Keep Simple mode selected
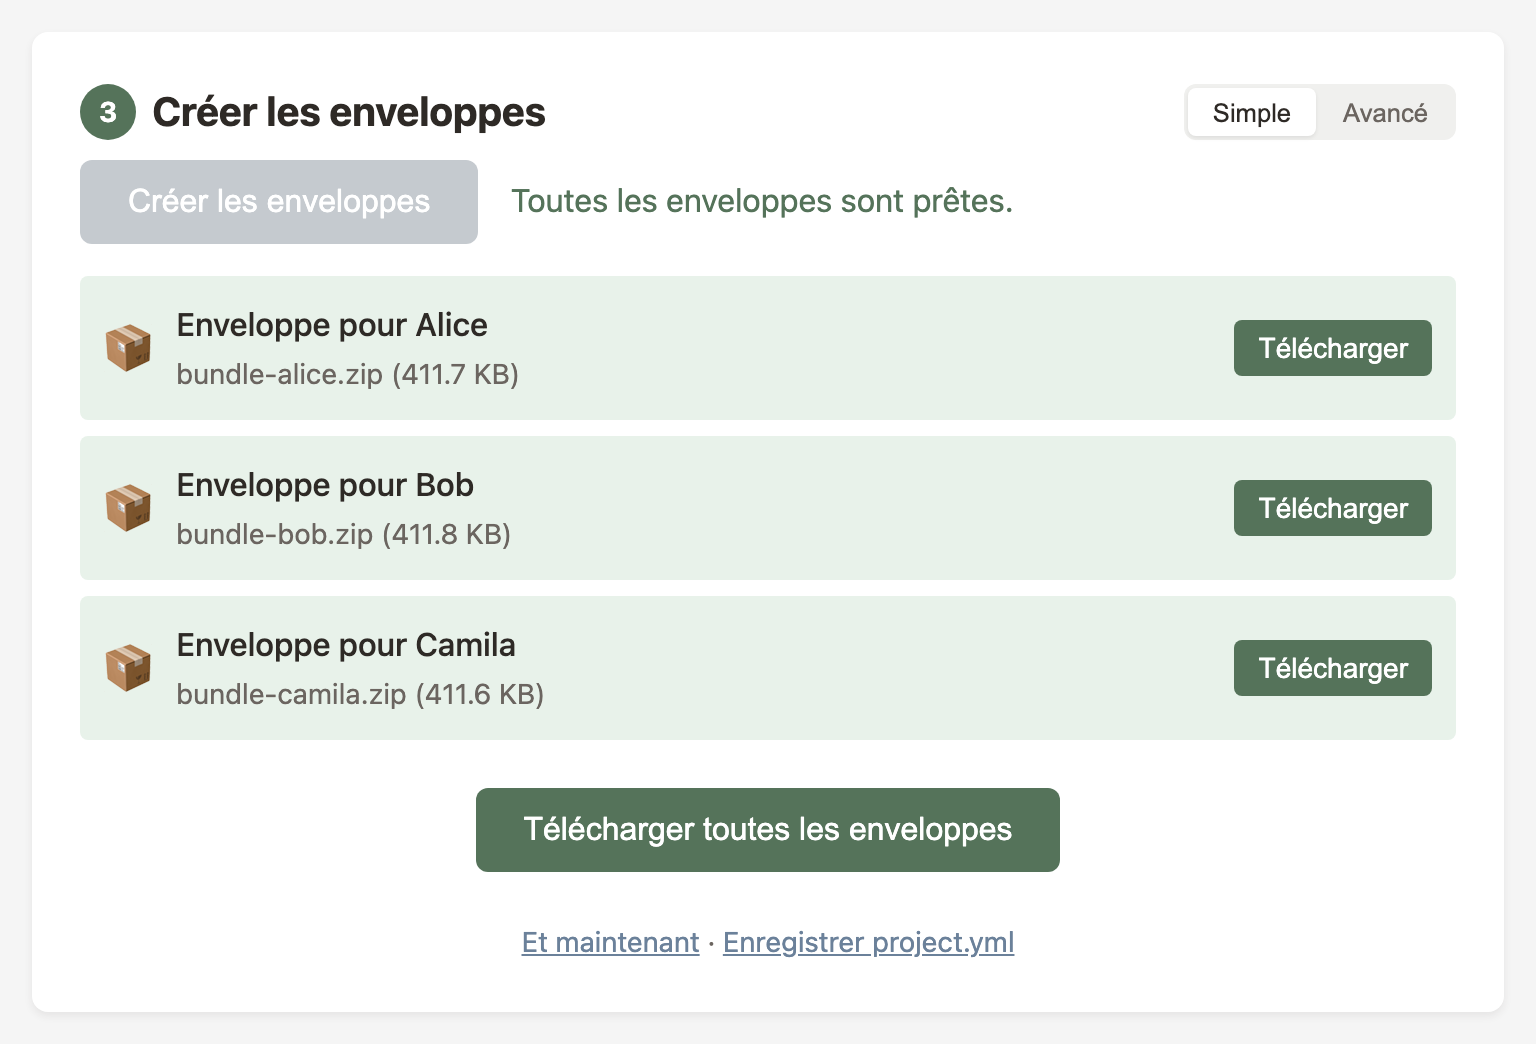Viewport: 1536px width, 1044px height. pos(1251,112)
